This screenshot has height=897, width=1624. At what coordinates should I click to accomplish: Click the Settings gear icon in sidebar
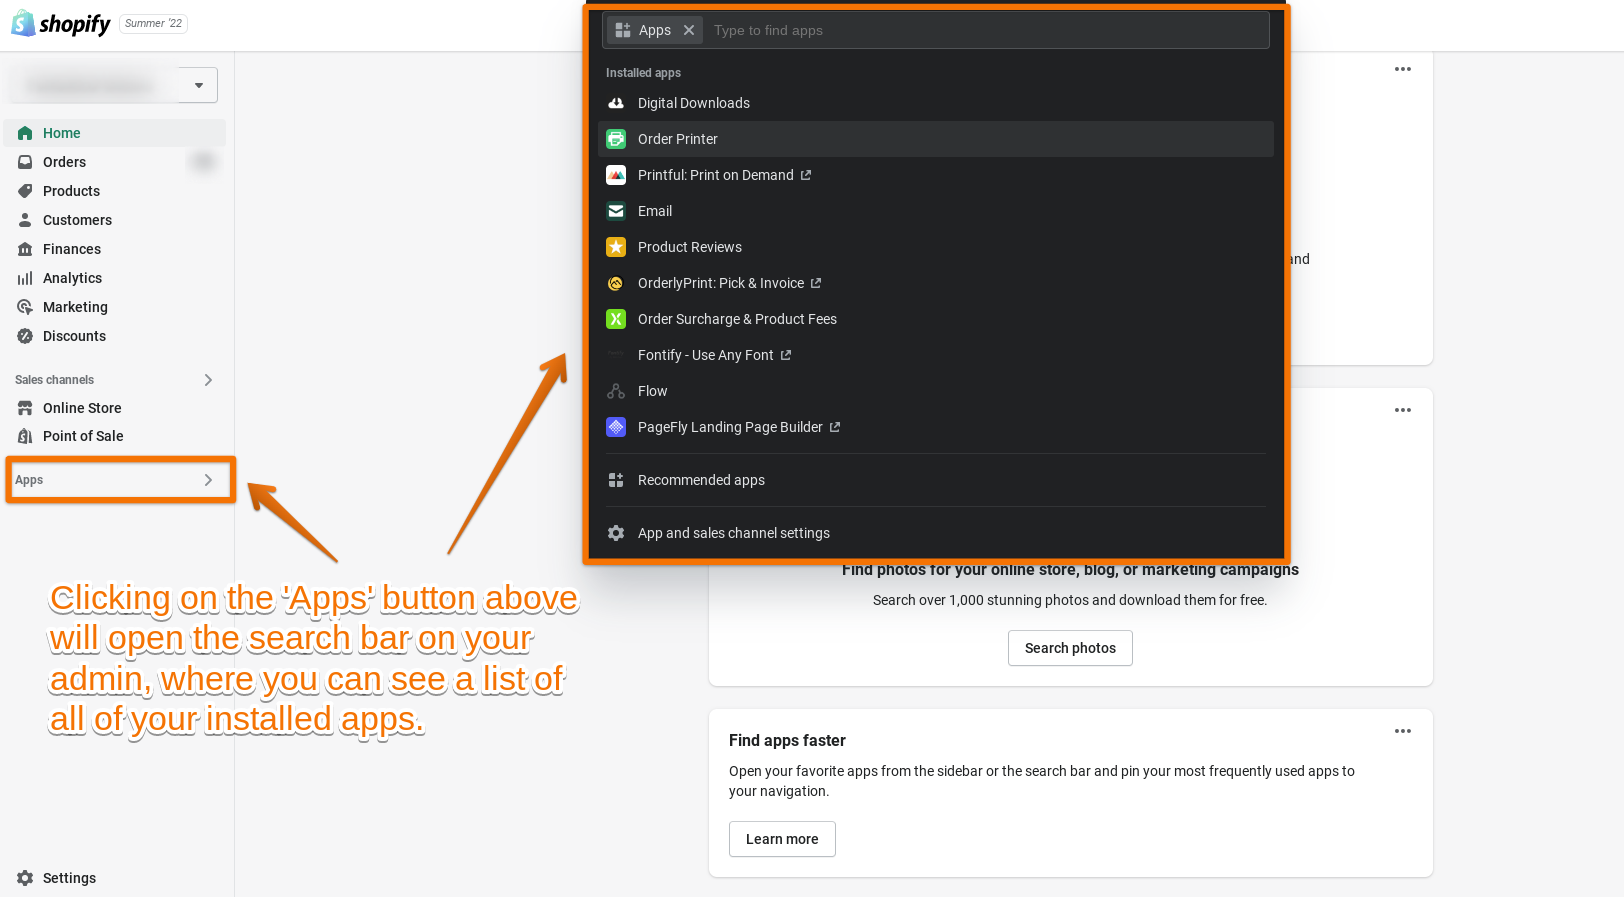click(x=25, y=878)
